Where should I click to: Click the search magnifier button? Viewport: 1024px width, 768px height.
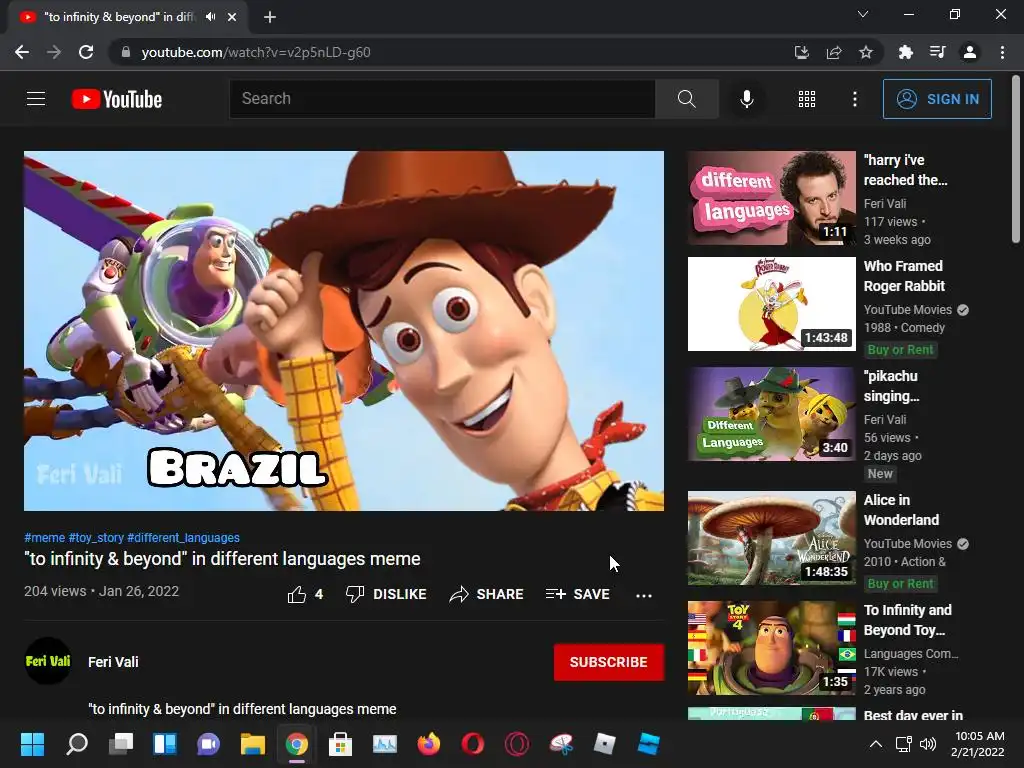[686, 99]
